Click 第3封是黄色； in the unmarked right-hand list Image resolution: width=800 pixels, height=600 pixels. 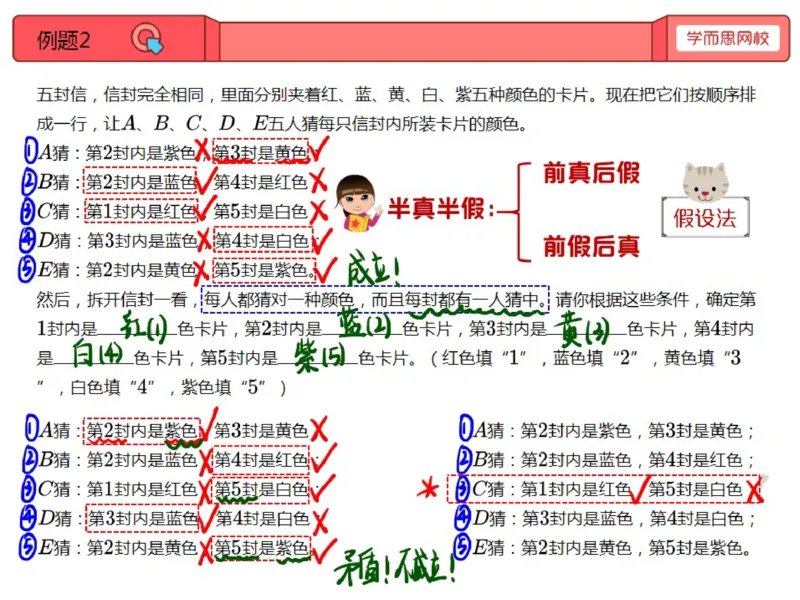tap(702, 431)
